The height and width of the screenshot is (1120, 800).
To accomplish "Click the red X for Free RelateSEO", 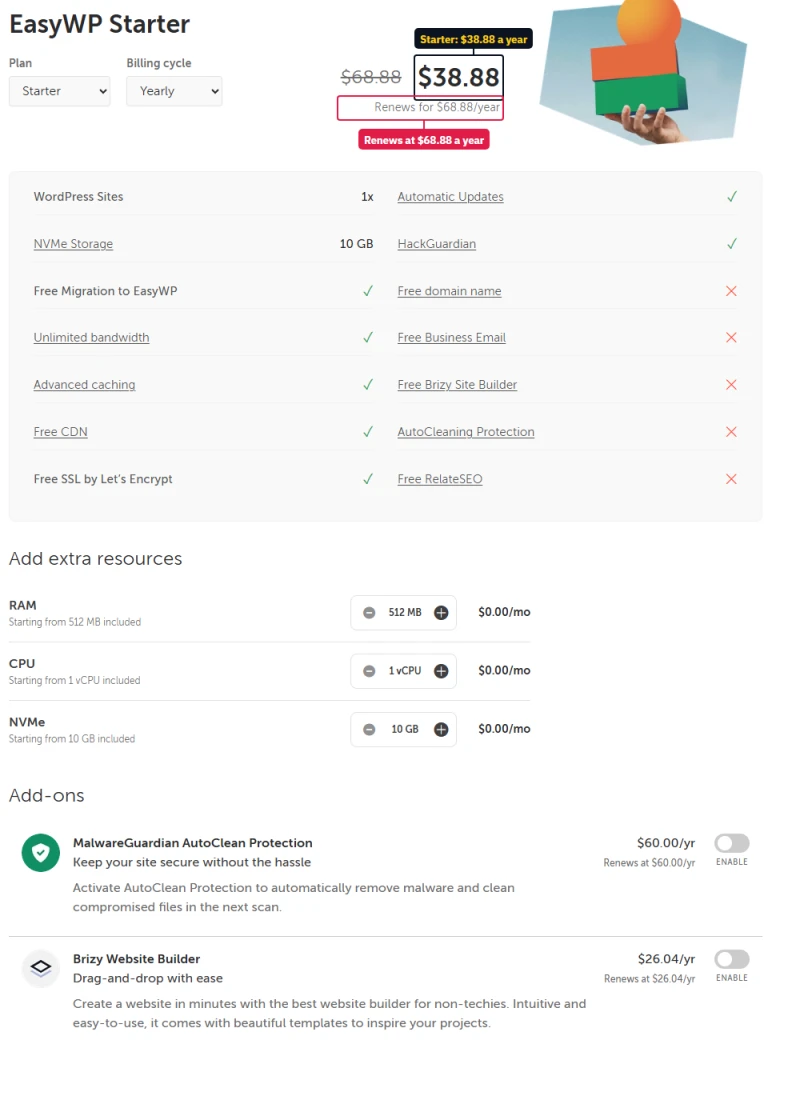I will [x=731, y=479].
